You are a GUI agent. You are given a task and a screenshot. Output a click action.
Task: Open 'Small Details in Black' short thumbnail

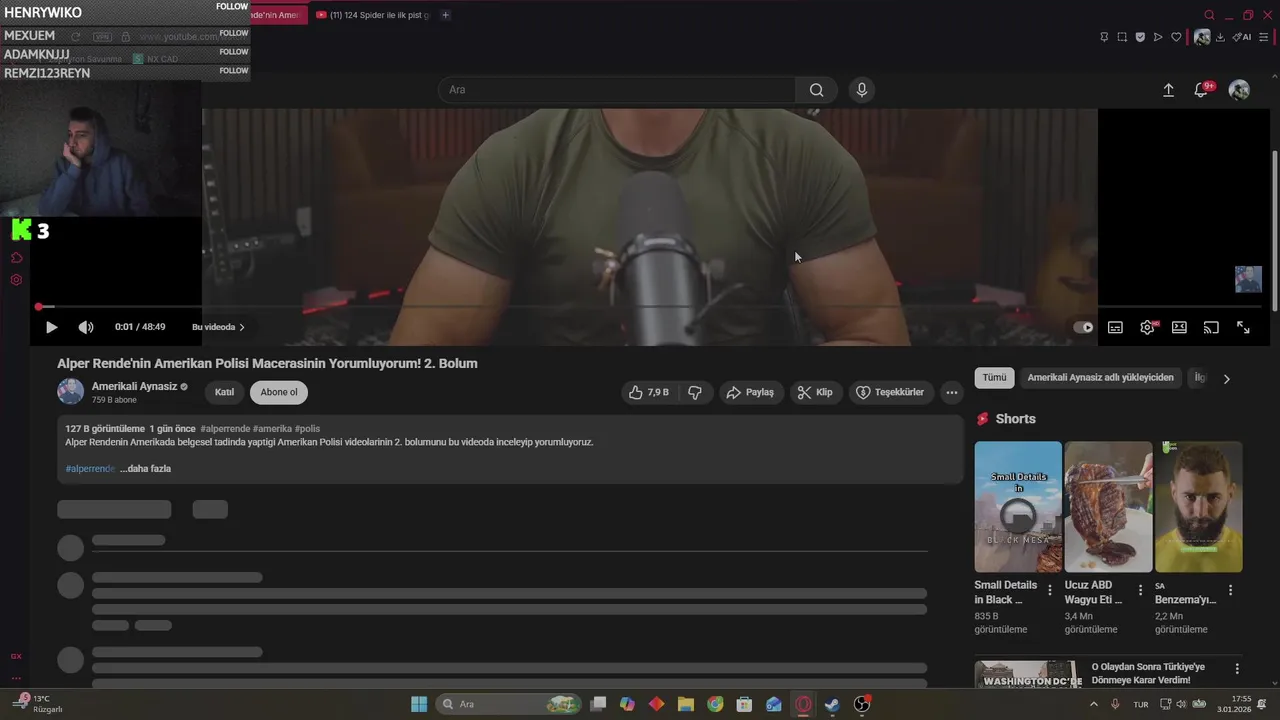(x=1018, y=507)
